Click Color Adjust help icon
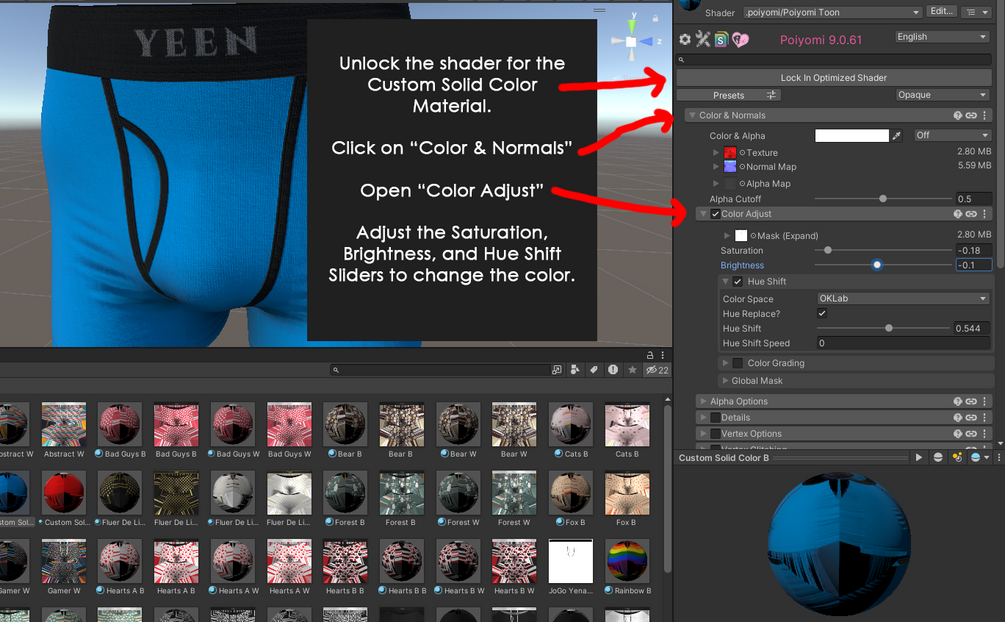The image size is (1005, 622). pyautogui.click(x=958, y=214)
